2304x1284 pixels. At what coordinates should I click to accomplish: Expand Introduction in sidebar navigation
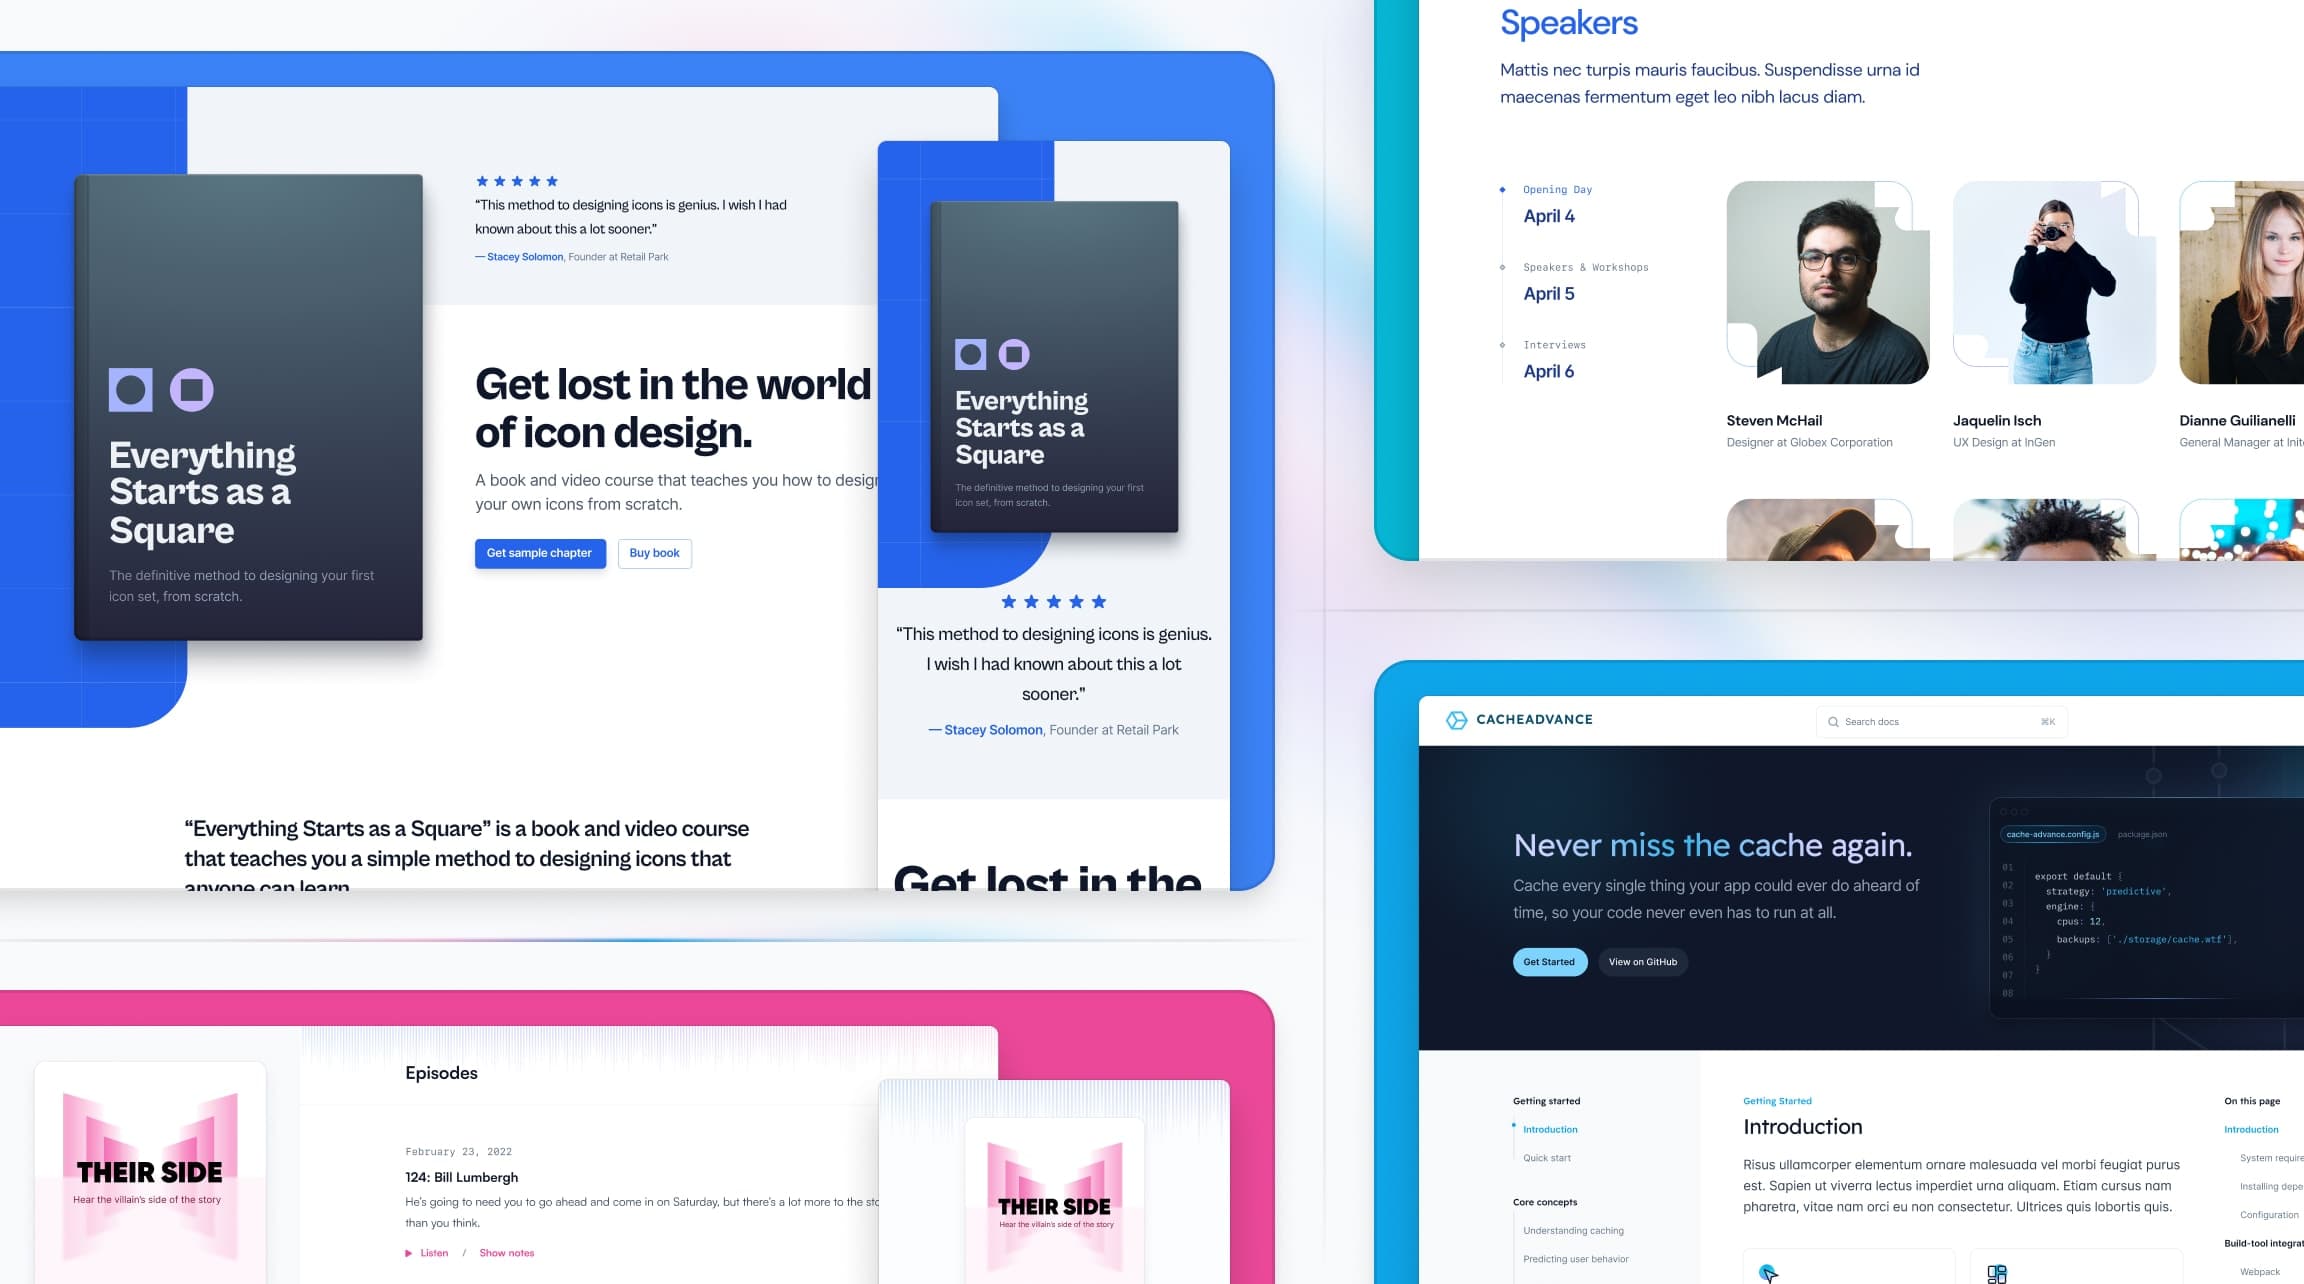coord(1548,1129)
